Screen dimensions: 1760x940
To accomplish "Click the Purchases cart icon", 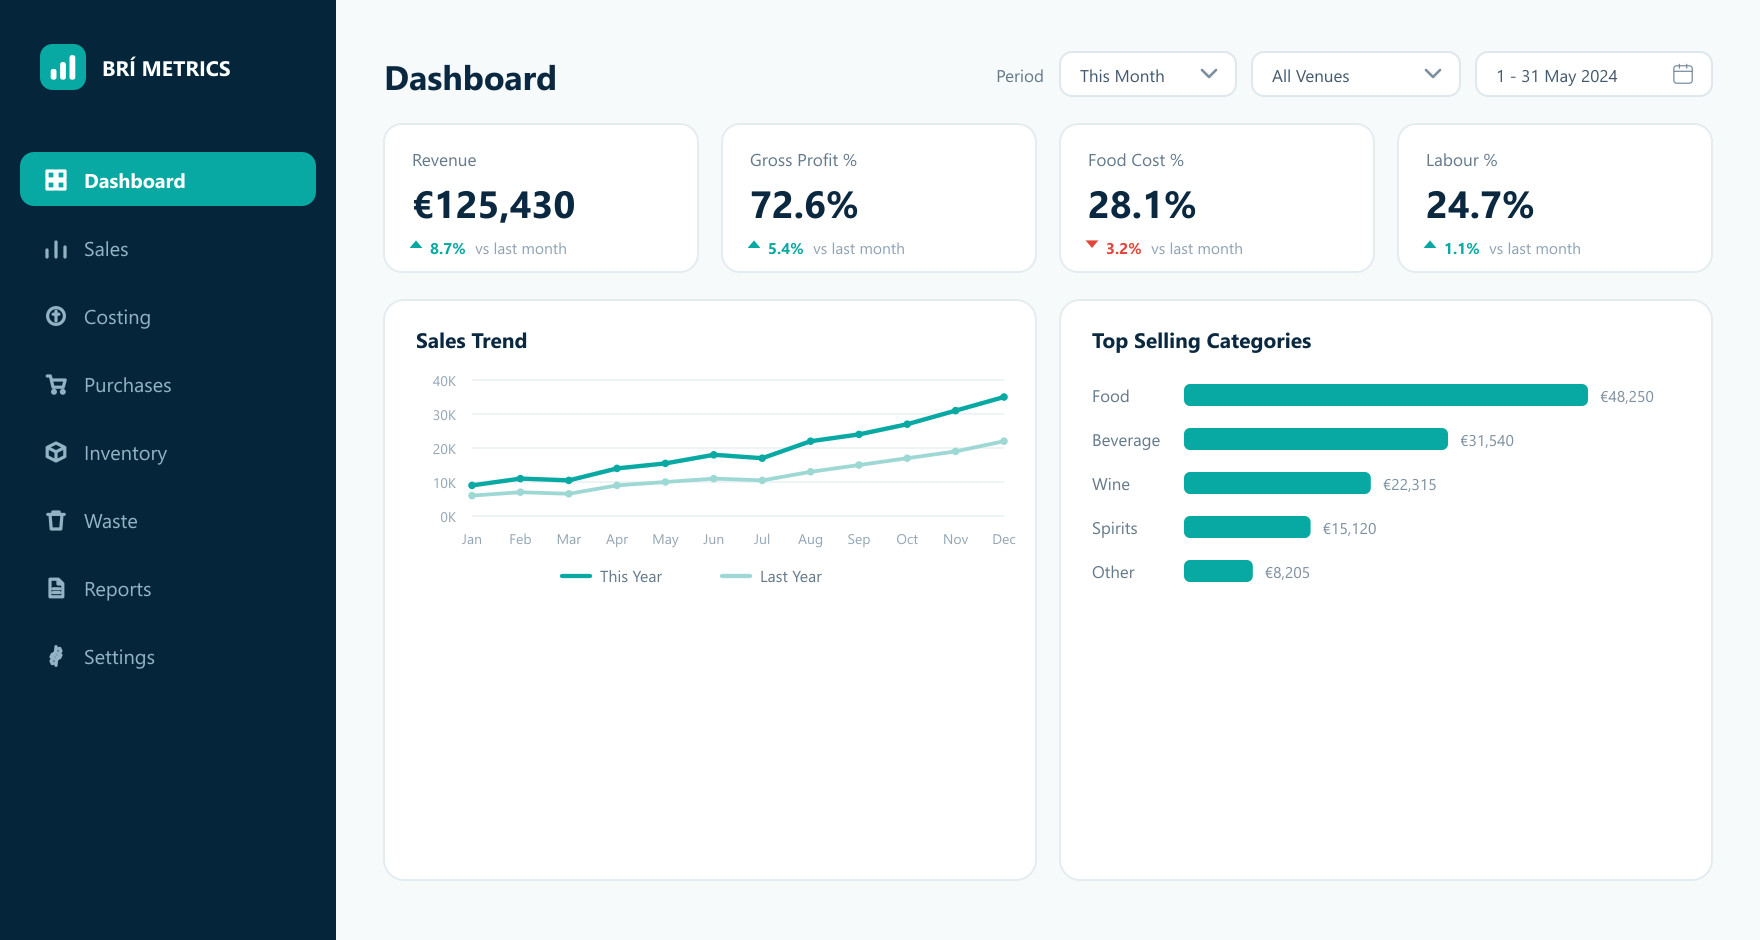I will pyautogui.click(x=56, y=384).
